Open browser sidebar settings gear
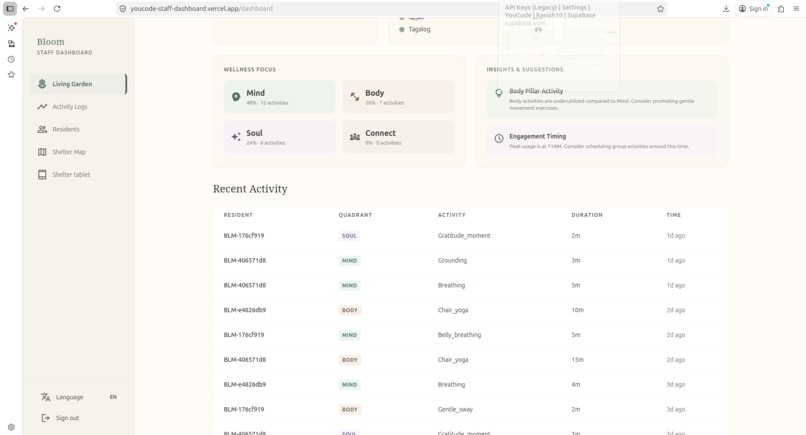 coord(11,427)
